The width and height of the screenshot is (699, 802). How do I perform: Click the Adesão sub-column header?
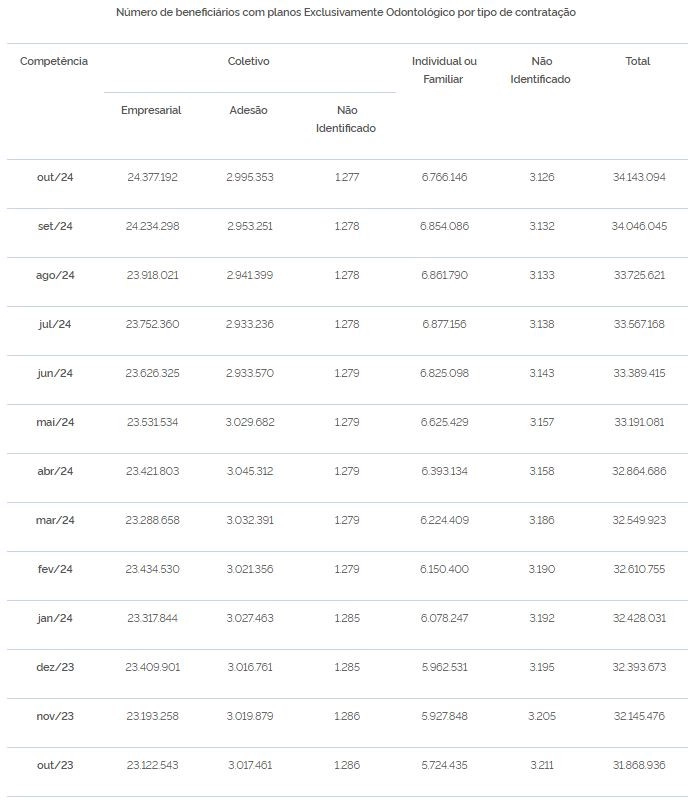coord(249,110)
